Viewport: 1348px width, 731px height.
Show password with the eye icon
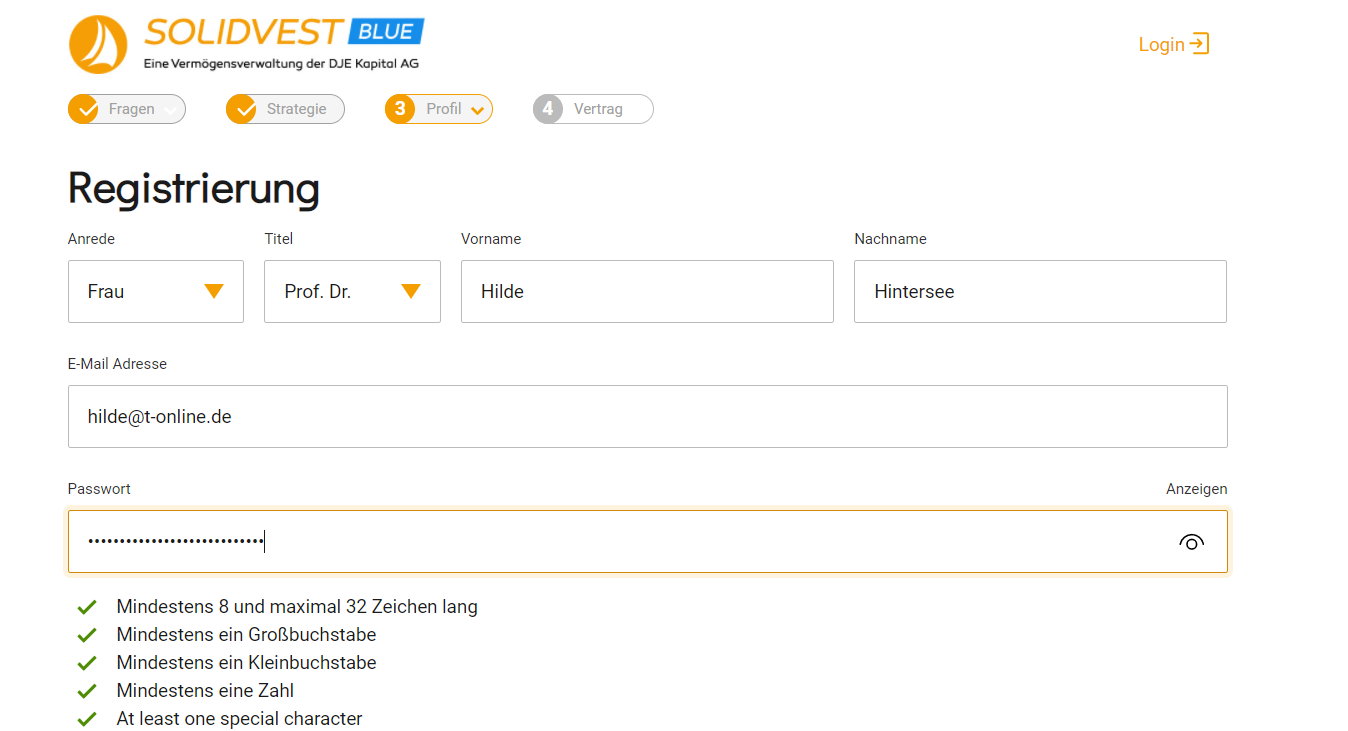(1191, 542)
